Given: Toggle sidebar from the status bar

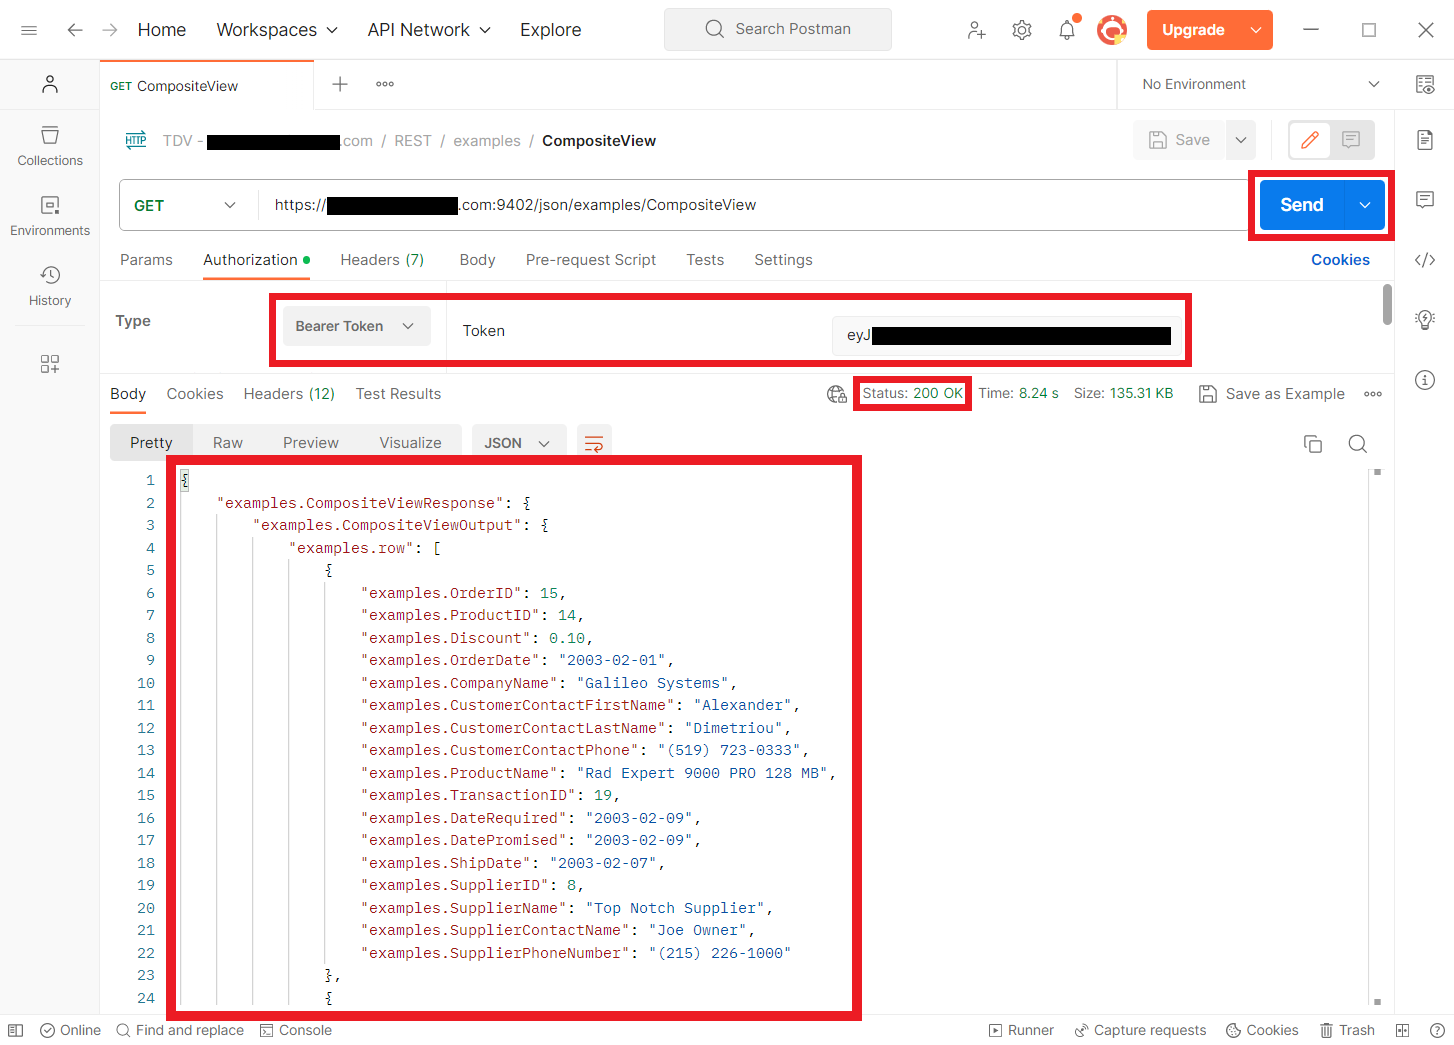Looking at the screenshot, I should pos(15,1030).
